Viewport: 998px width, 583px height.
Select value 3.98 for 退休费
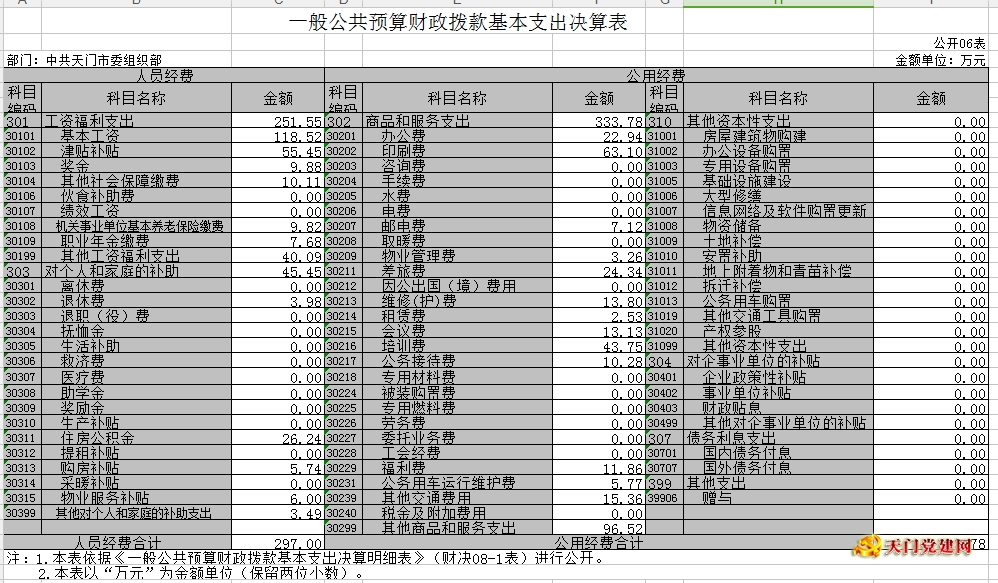click(278, 301)
